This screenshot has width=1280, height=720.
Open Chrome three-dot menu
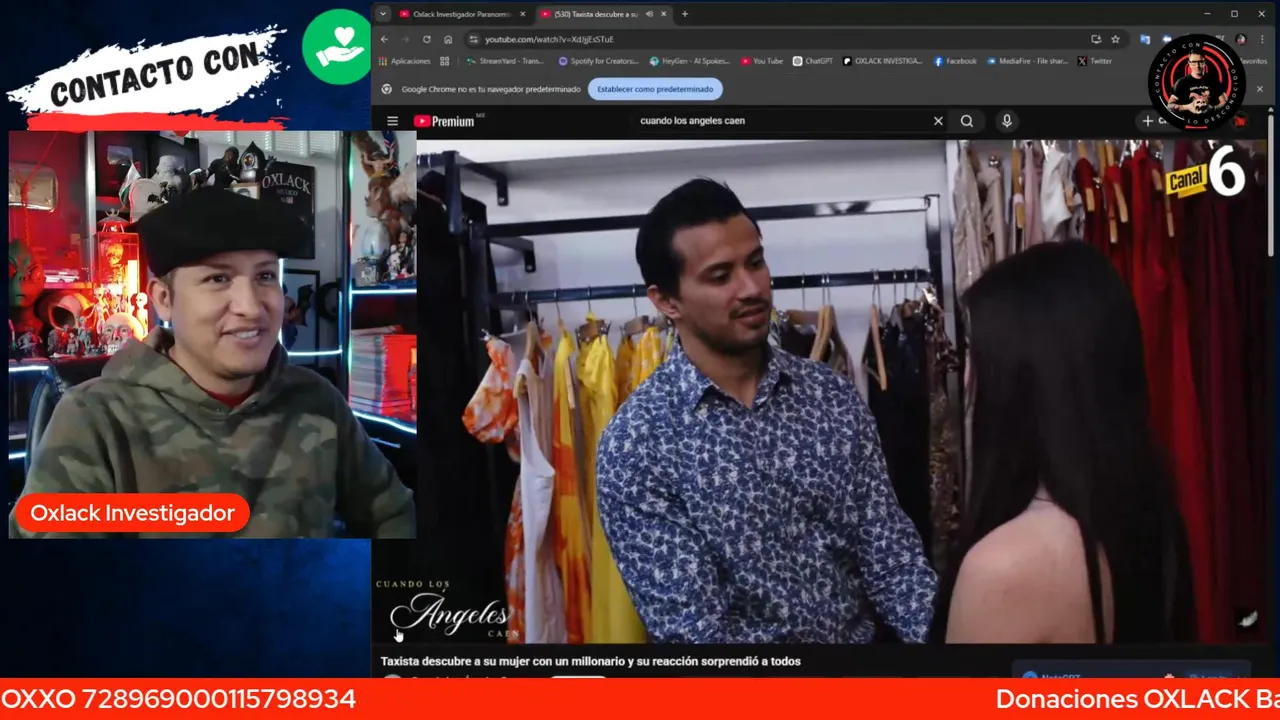coord(1260,39)
